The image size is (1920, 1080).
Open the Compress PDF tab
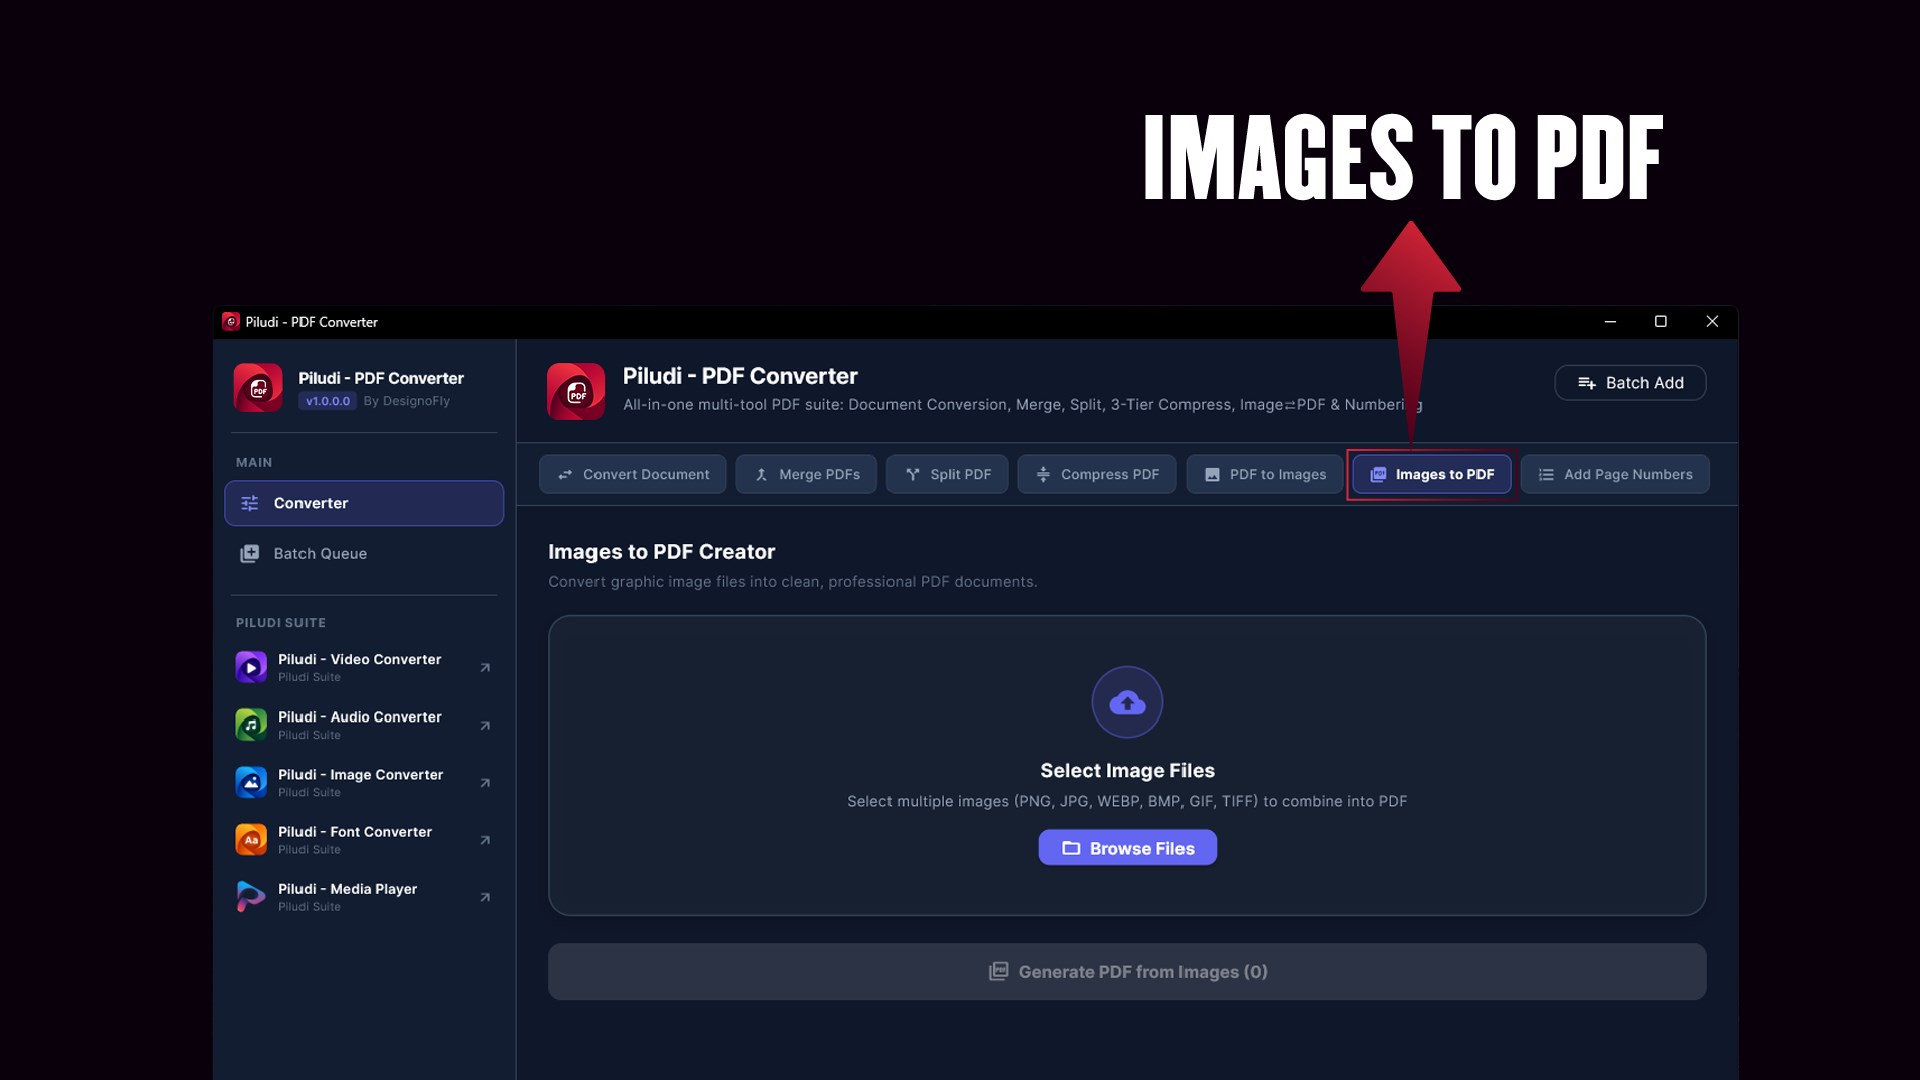pyautogui.click(x=1097, y=474)
